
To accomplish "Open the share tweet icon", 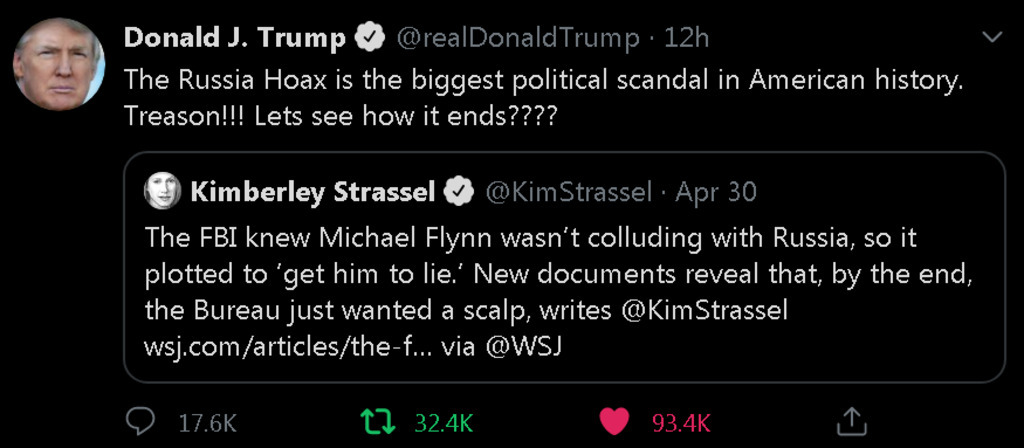I will coord(851,420).
